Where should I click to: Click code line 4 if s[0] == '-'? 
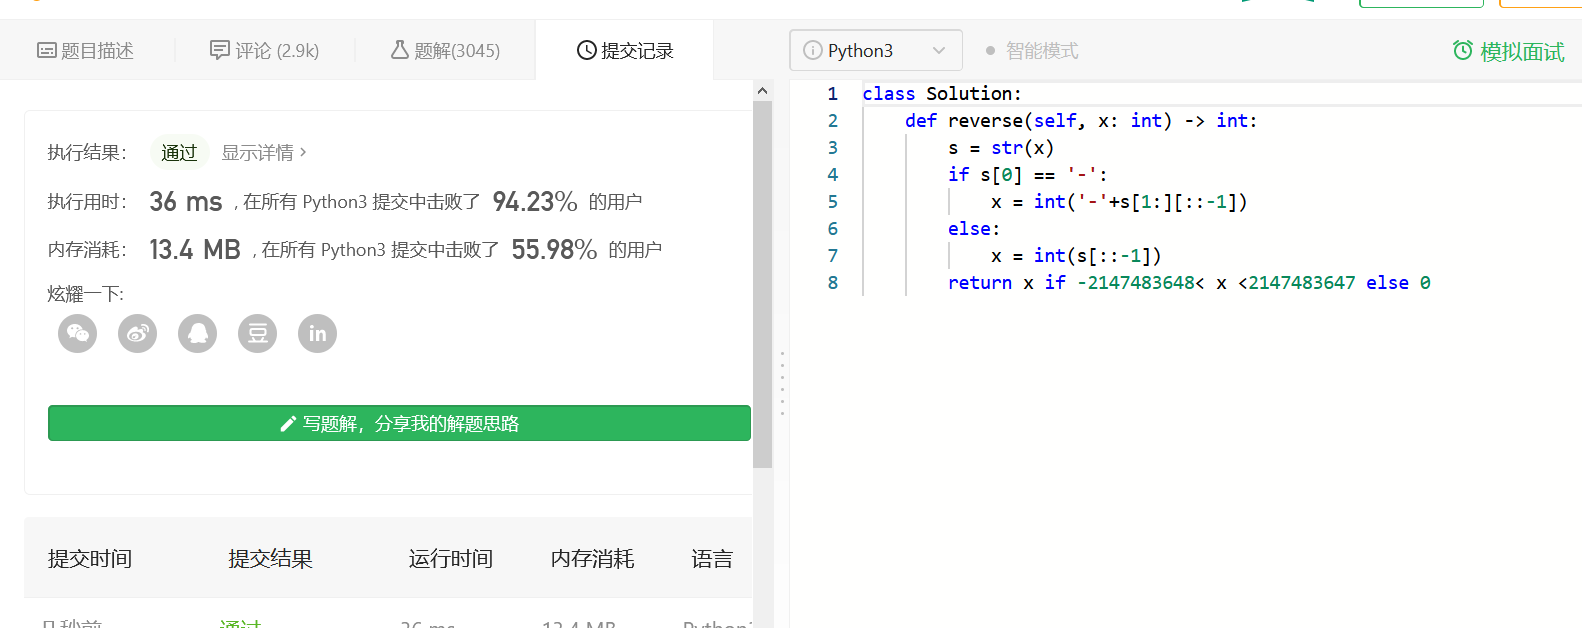1028,174
